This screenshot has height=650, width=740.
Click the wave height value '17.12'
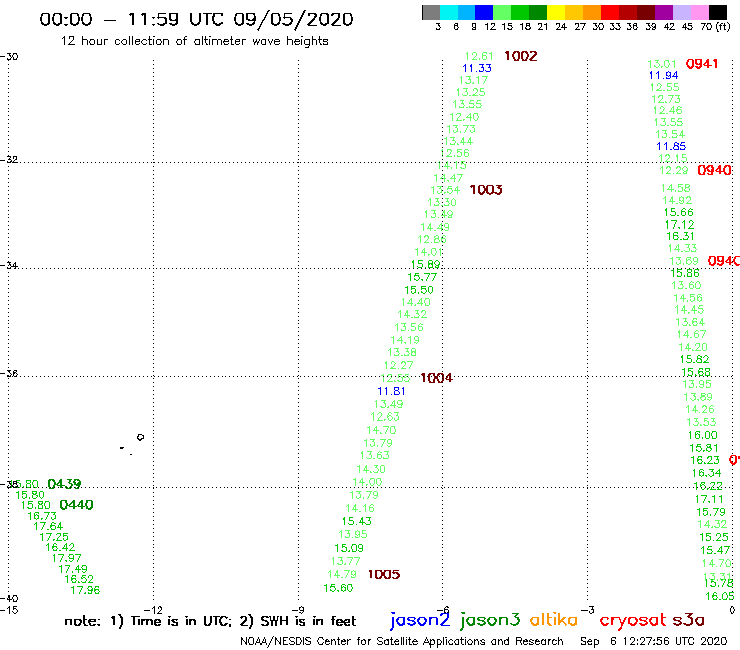[x=680, y=225]
